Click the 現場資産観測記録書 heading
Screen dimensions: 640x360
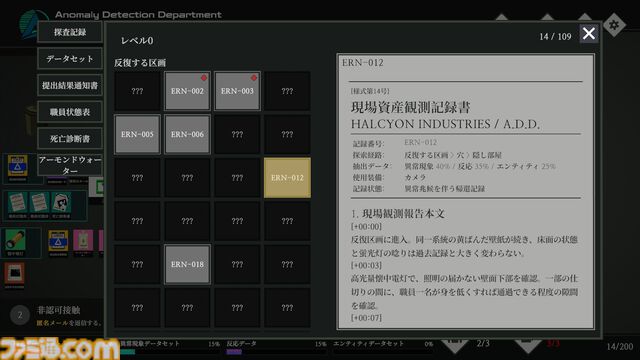click(411, 107)
